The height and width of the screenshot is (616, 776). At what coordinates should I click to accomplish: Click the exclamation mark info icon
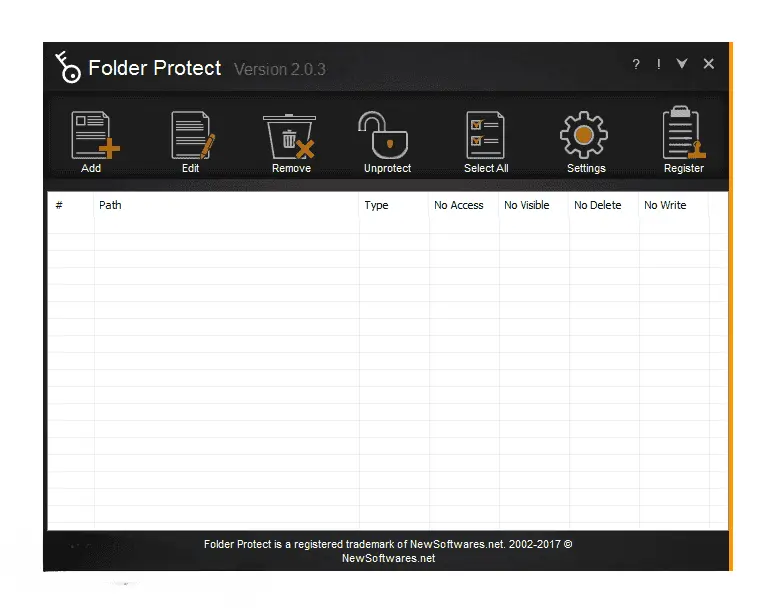[x=658, y=64]
